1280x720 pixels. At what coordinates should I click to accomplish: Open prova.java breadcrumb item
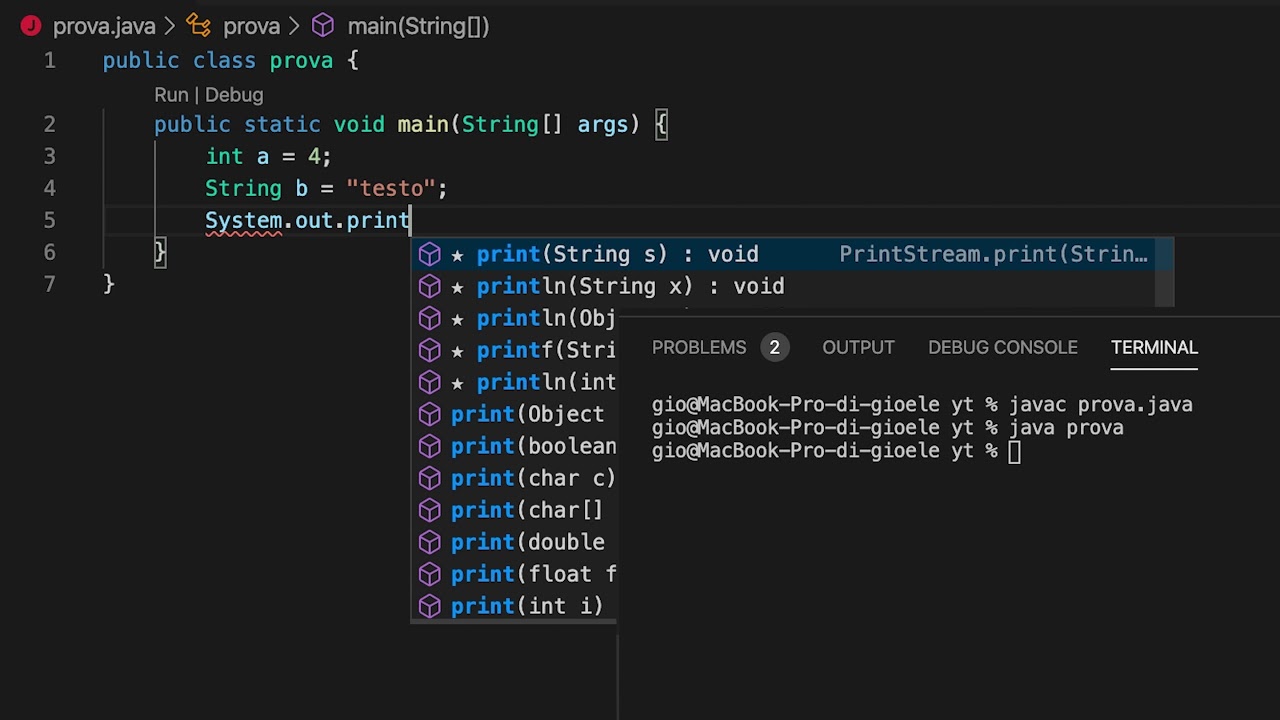click(104, 26)
